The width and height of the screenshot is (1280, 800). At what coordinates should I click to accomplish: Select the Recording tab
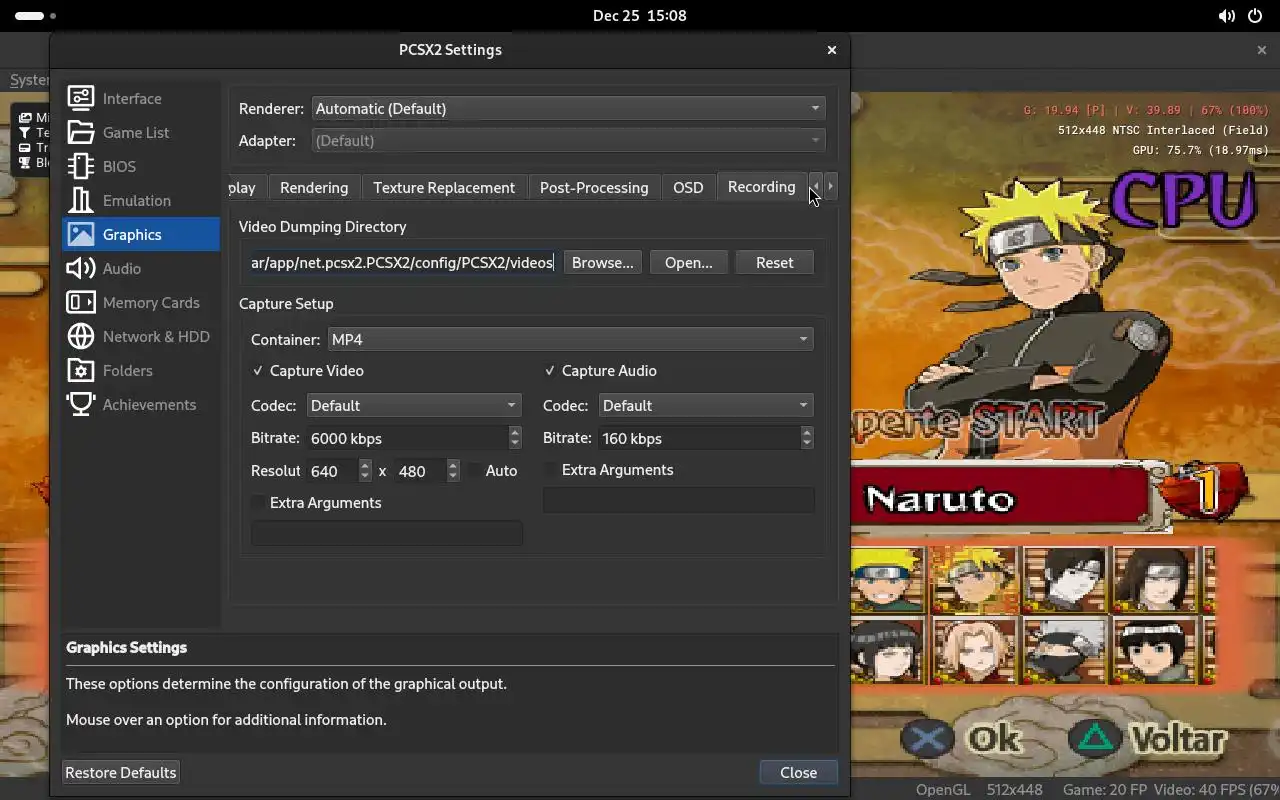click(762, 186)
